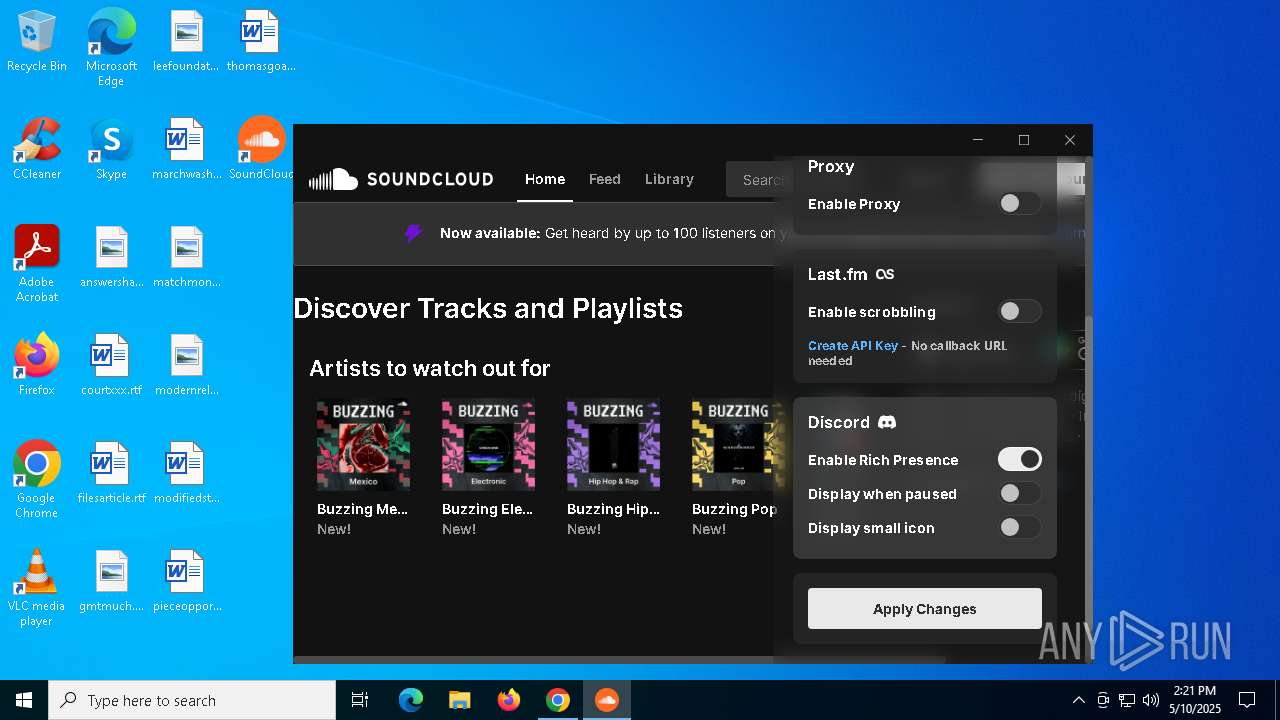Toggle Display small icon switch
The width and height of the screenshot is (1280, 720).
tap(1019, 528)
